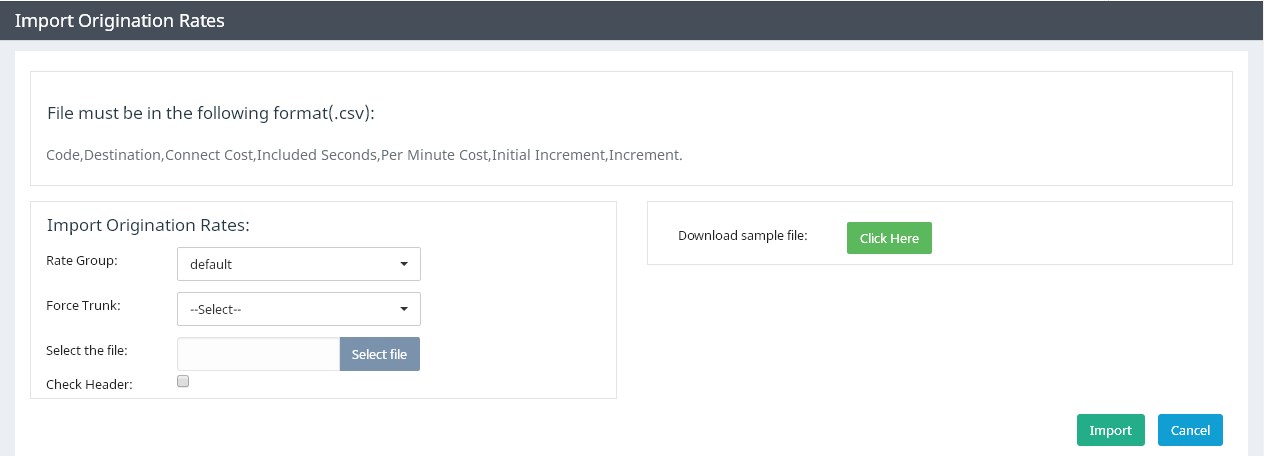Click the Download sample file label
Image resolution: width=1264 pixels, height=456 pixels.
pos(743,236)
